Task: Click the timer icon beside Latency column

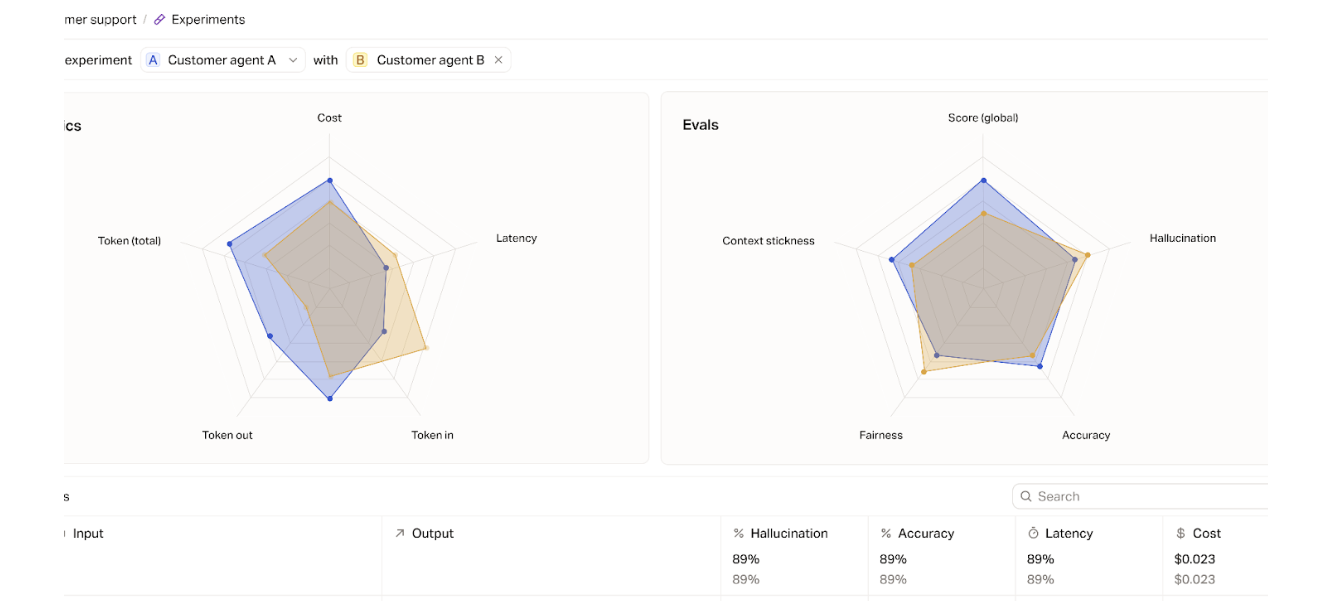Action: (x=1034, y=534)
